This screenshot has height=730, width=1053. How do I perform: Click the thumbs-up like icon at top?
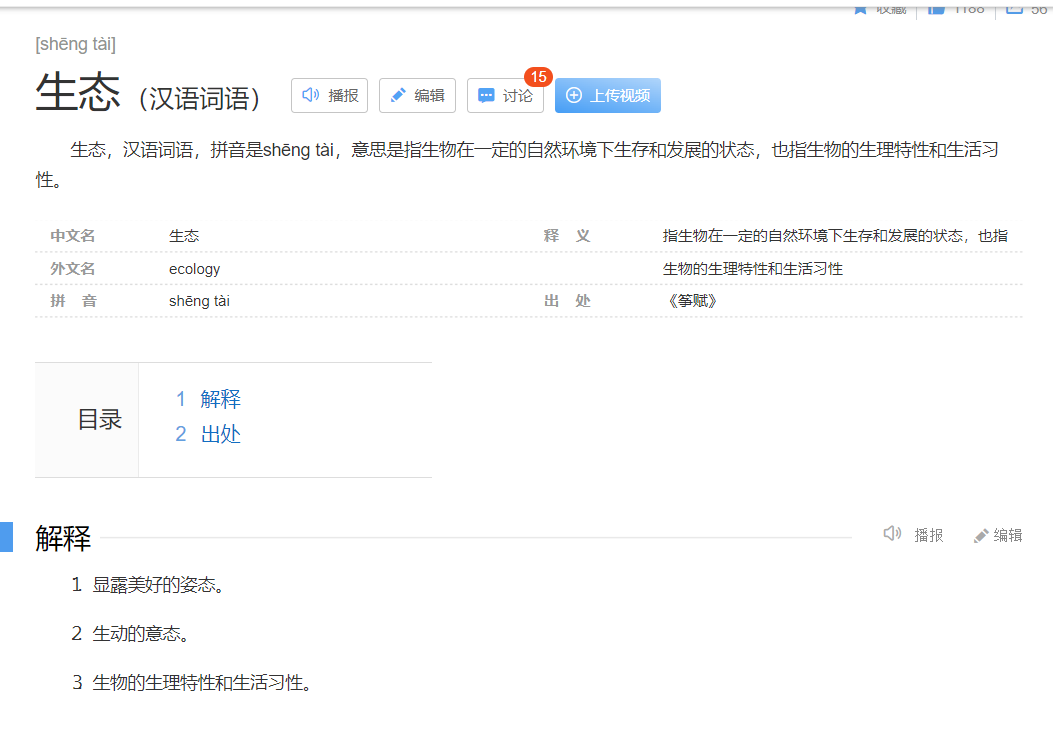pyautogui.click(x=936, y=9)
